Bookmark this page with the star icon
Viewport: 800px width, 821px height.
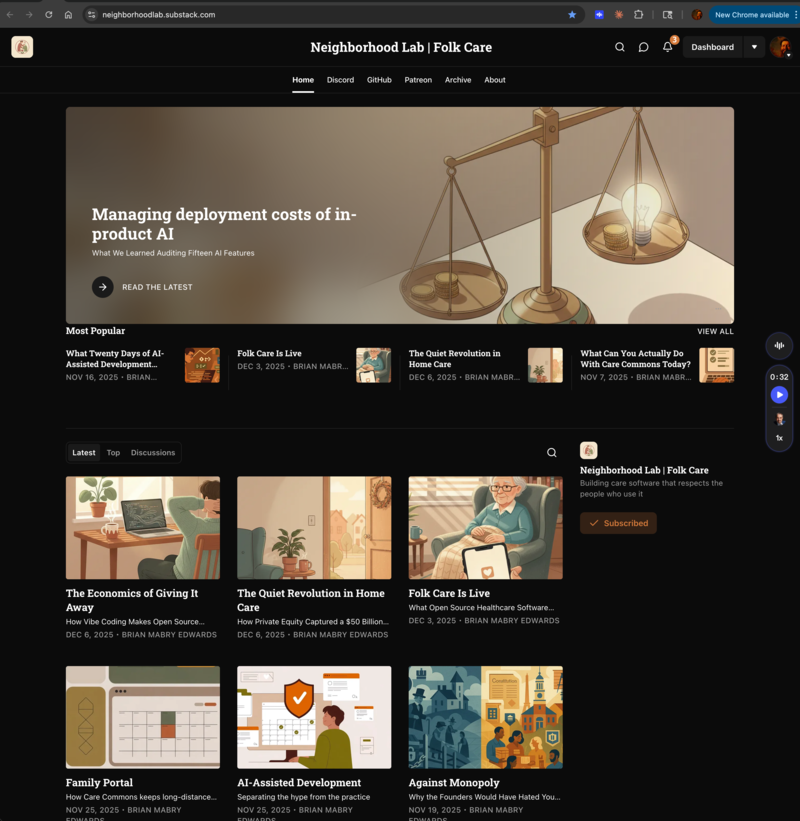(572, 15)
